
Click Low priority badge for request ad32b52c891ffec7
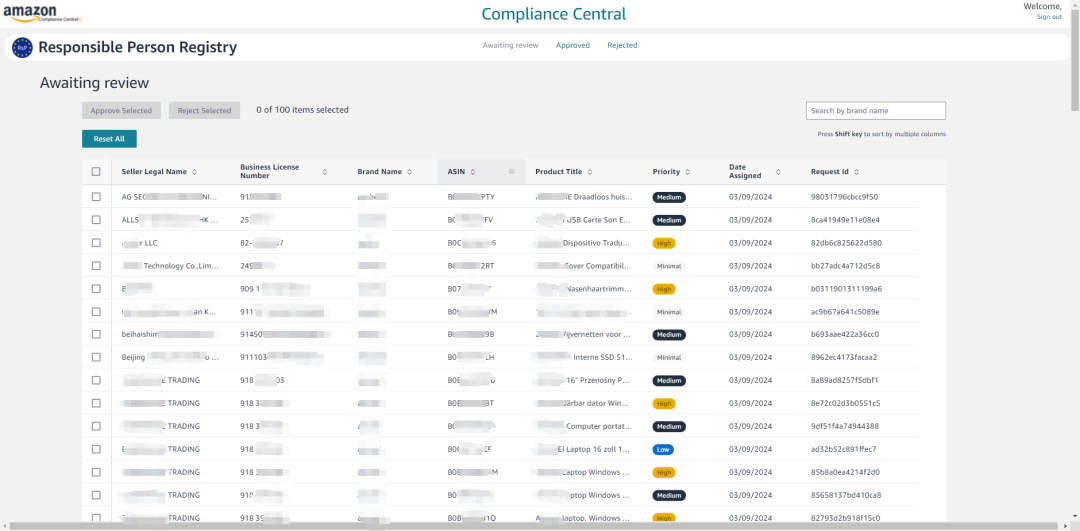[x=663, y=449]
